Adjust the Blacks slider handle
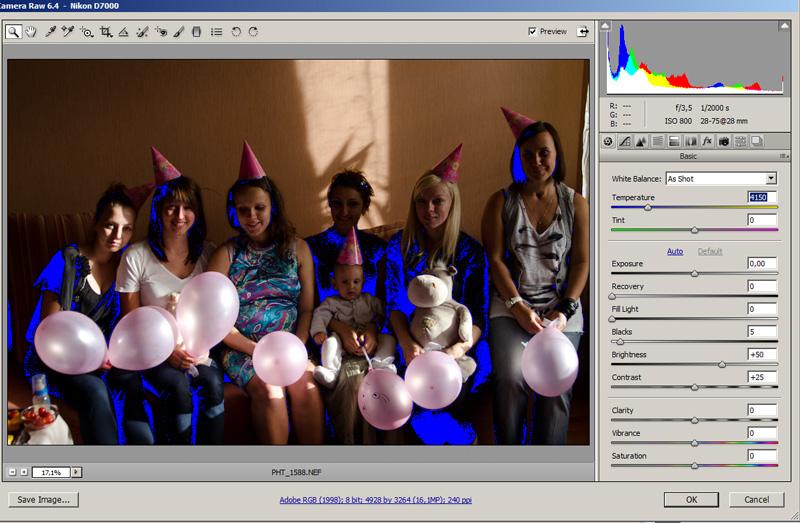 click(x=620, y=342)
